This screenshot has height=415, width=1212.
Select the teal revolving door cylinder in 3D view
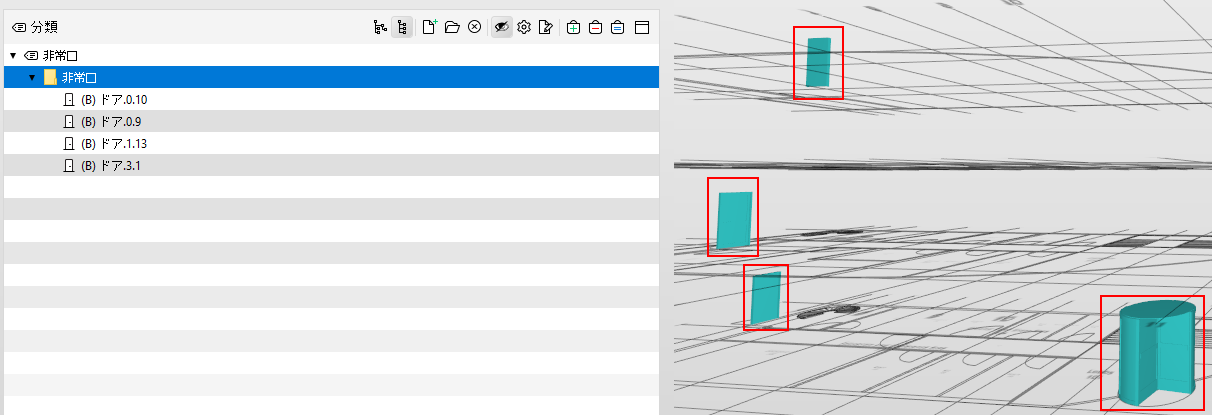pyautogui.click(x=1155, y=352)
